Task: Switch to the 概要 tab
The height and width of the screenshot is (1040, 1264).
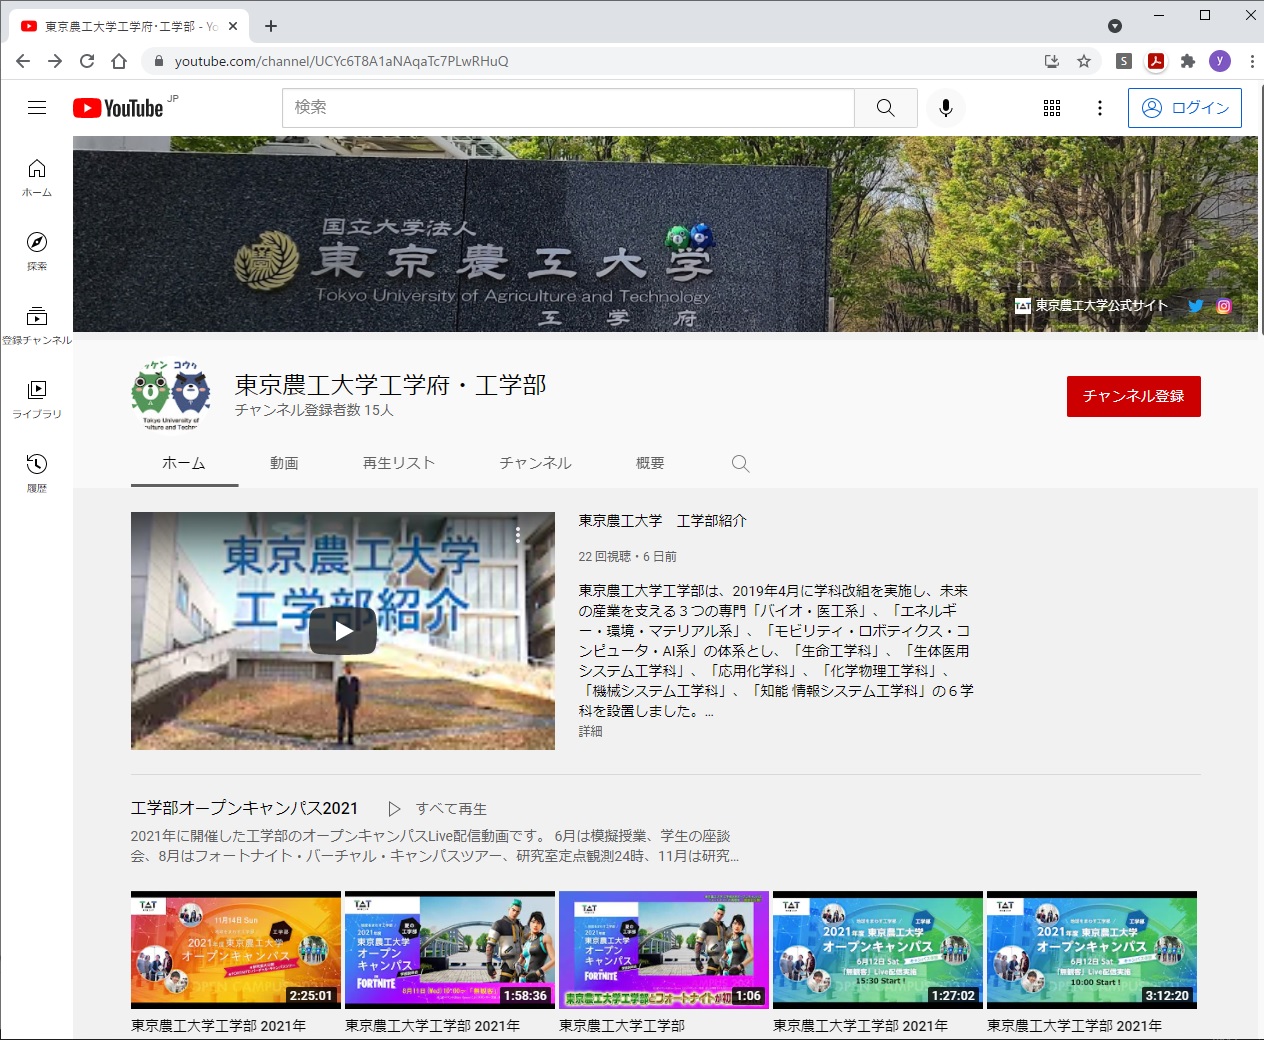Action: (650, 463)
